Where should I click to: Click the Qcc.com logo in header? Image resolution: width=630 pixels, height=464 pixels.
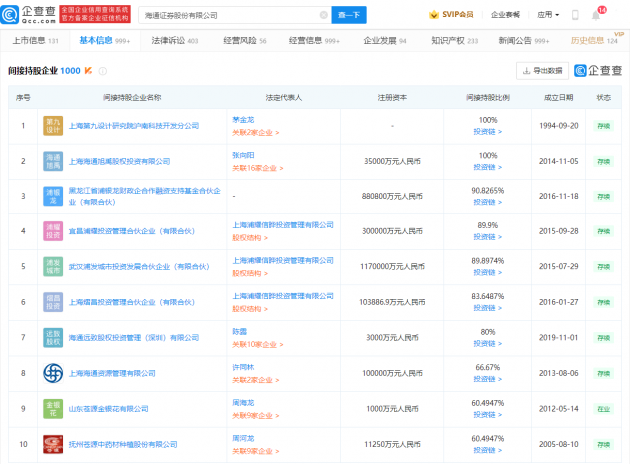[x=30, y=14]
